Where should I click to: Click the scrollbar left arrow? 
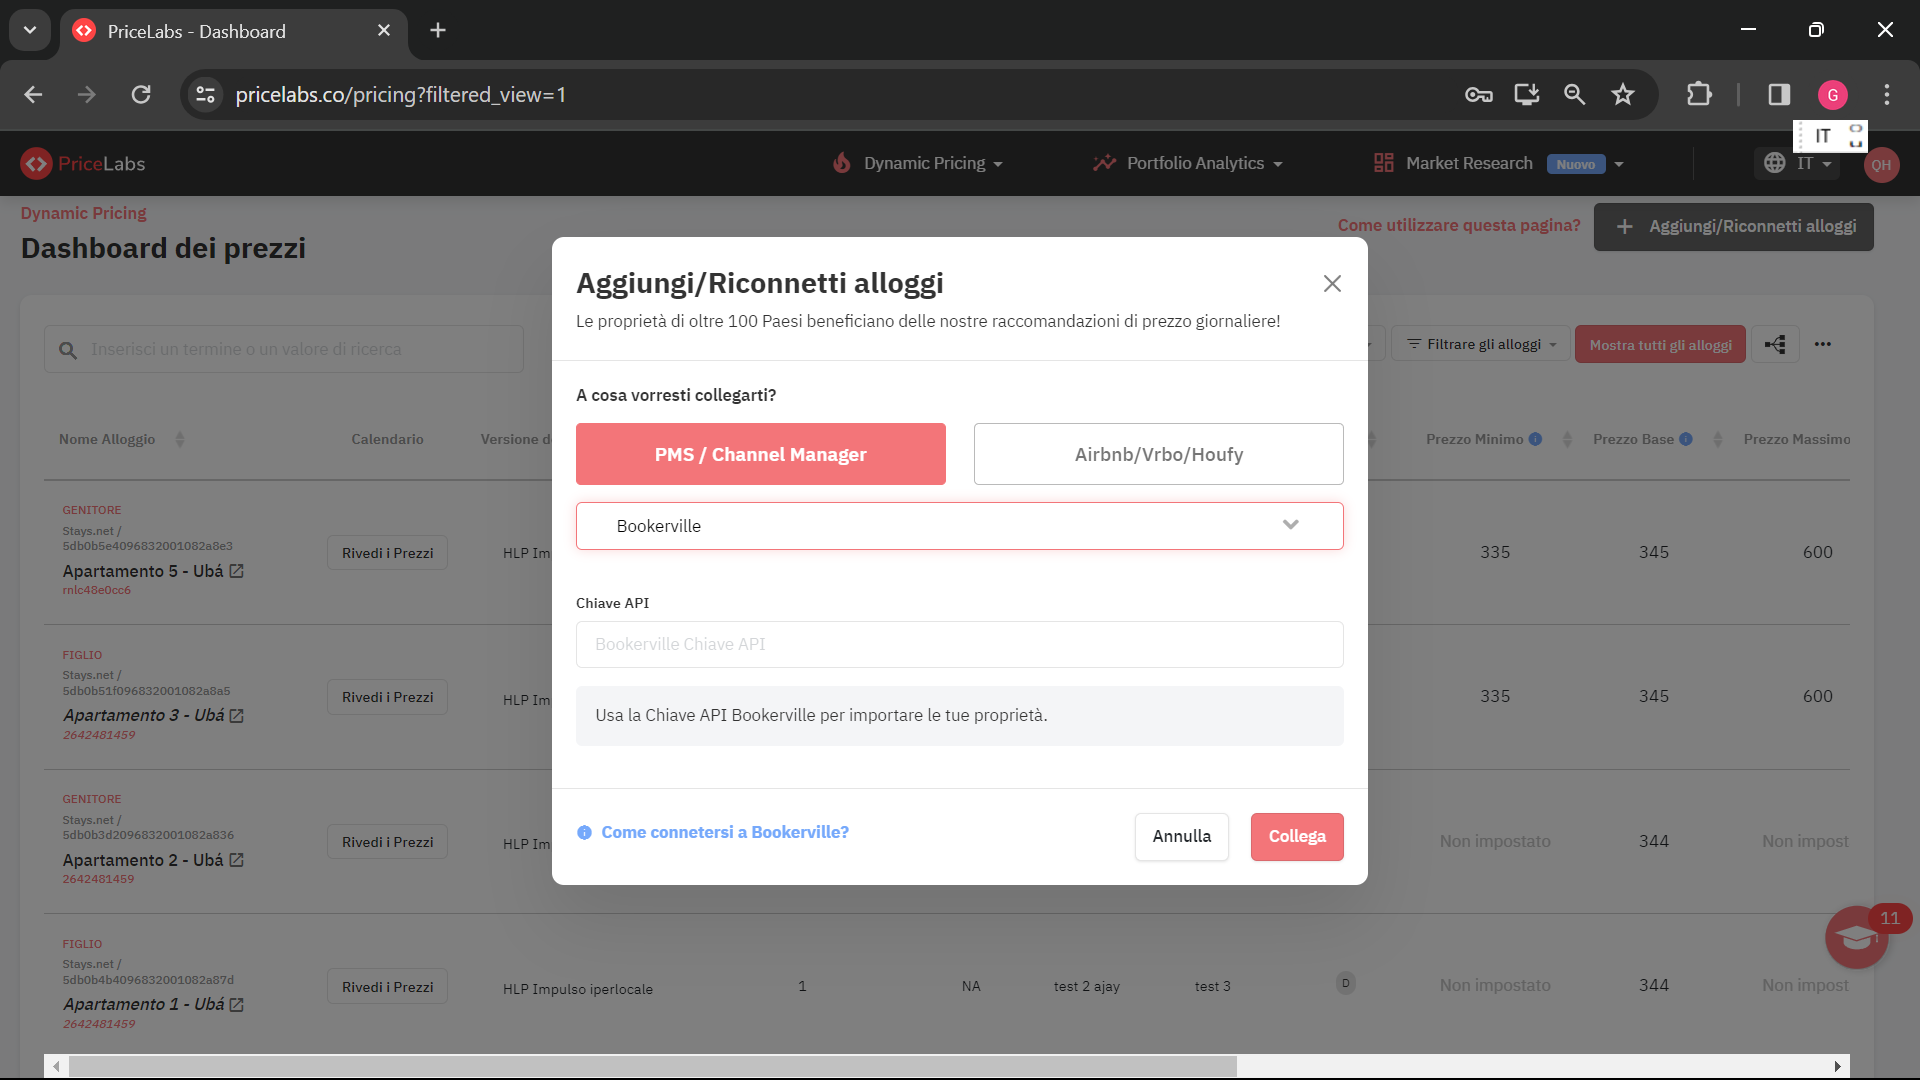(x=56, y=1066)
